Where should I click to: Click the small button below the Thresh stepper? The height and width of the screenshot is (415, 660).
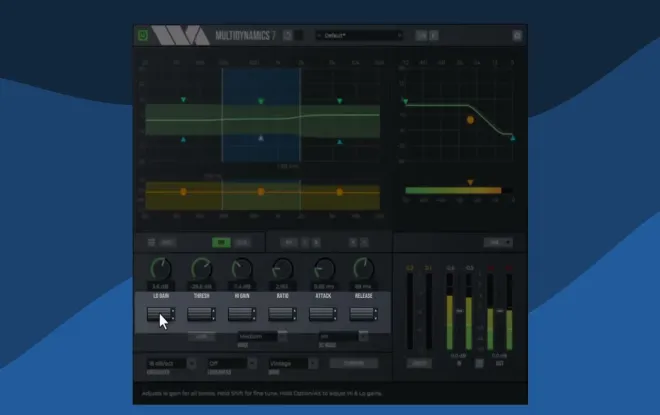tap(202, 336)
